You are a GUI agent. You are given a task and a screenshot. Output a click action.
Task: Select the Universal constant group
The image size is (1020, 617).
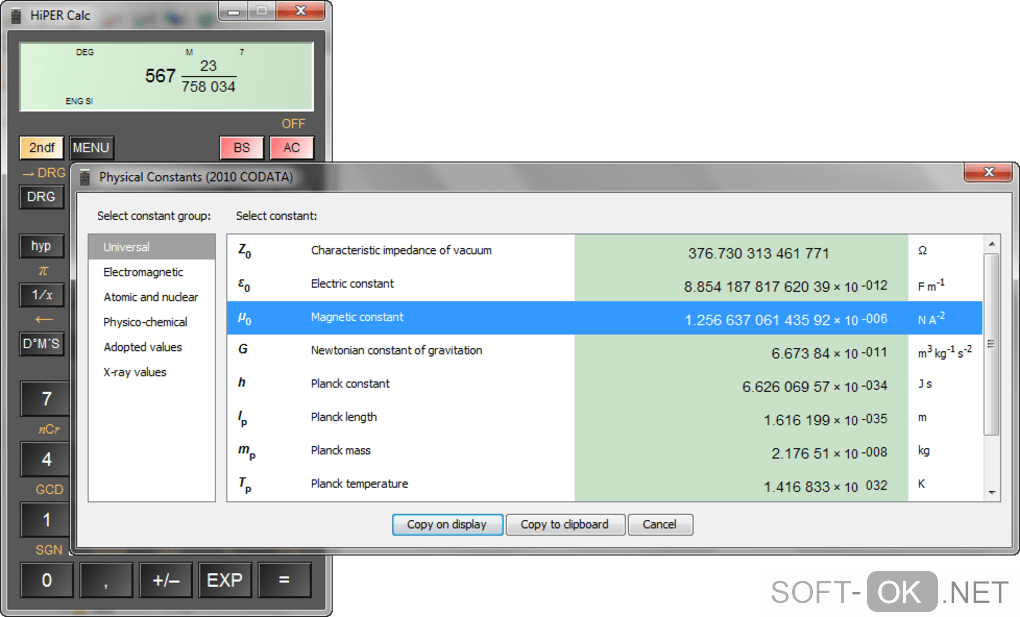(x=152, y=247)
